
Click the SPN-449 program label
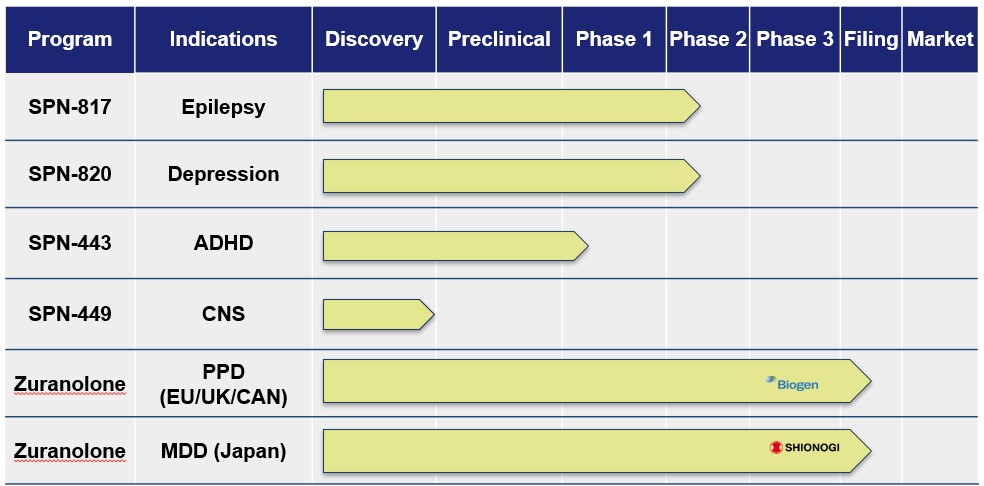70,314
